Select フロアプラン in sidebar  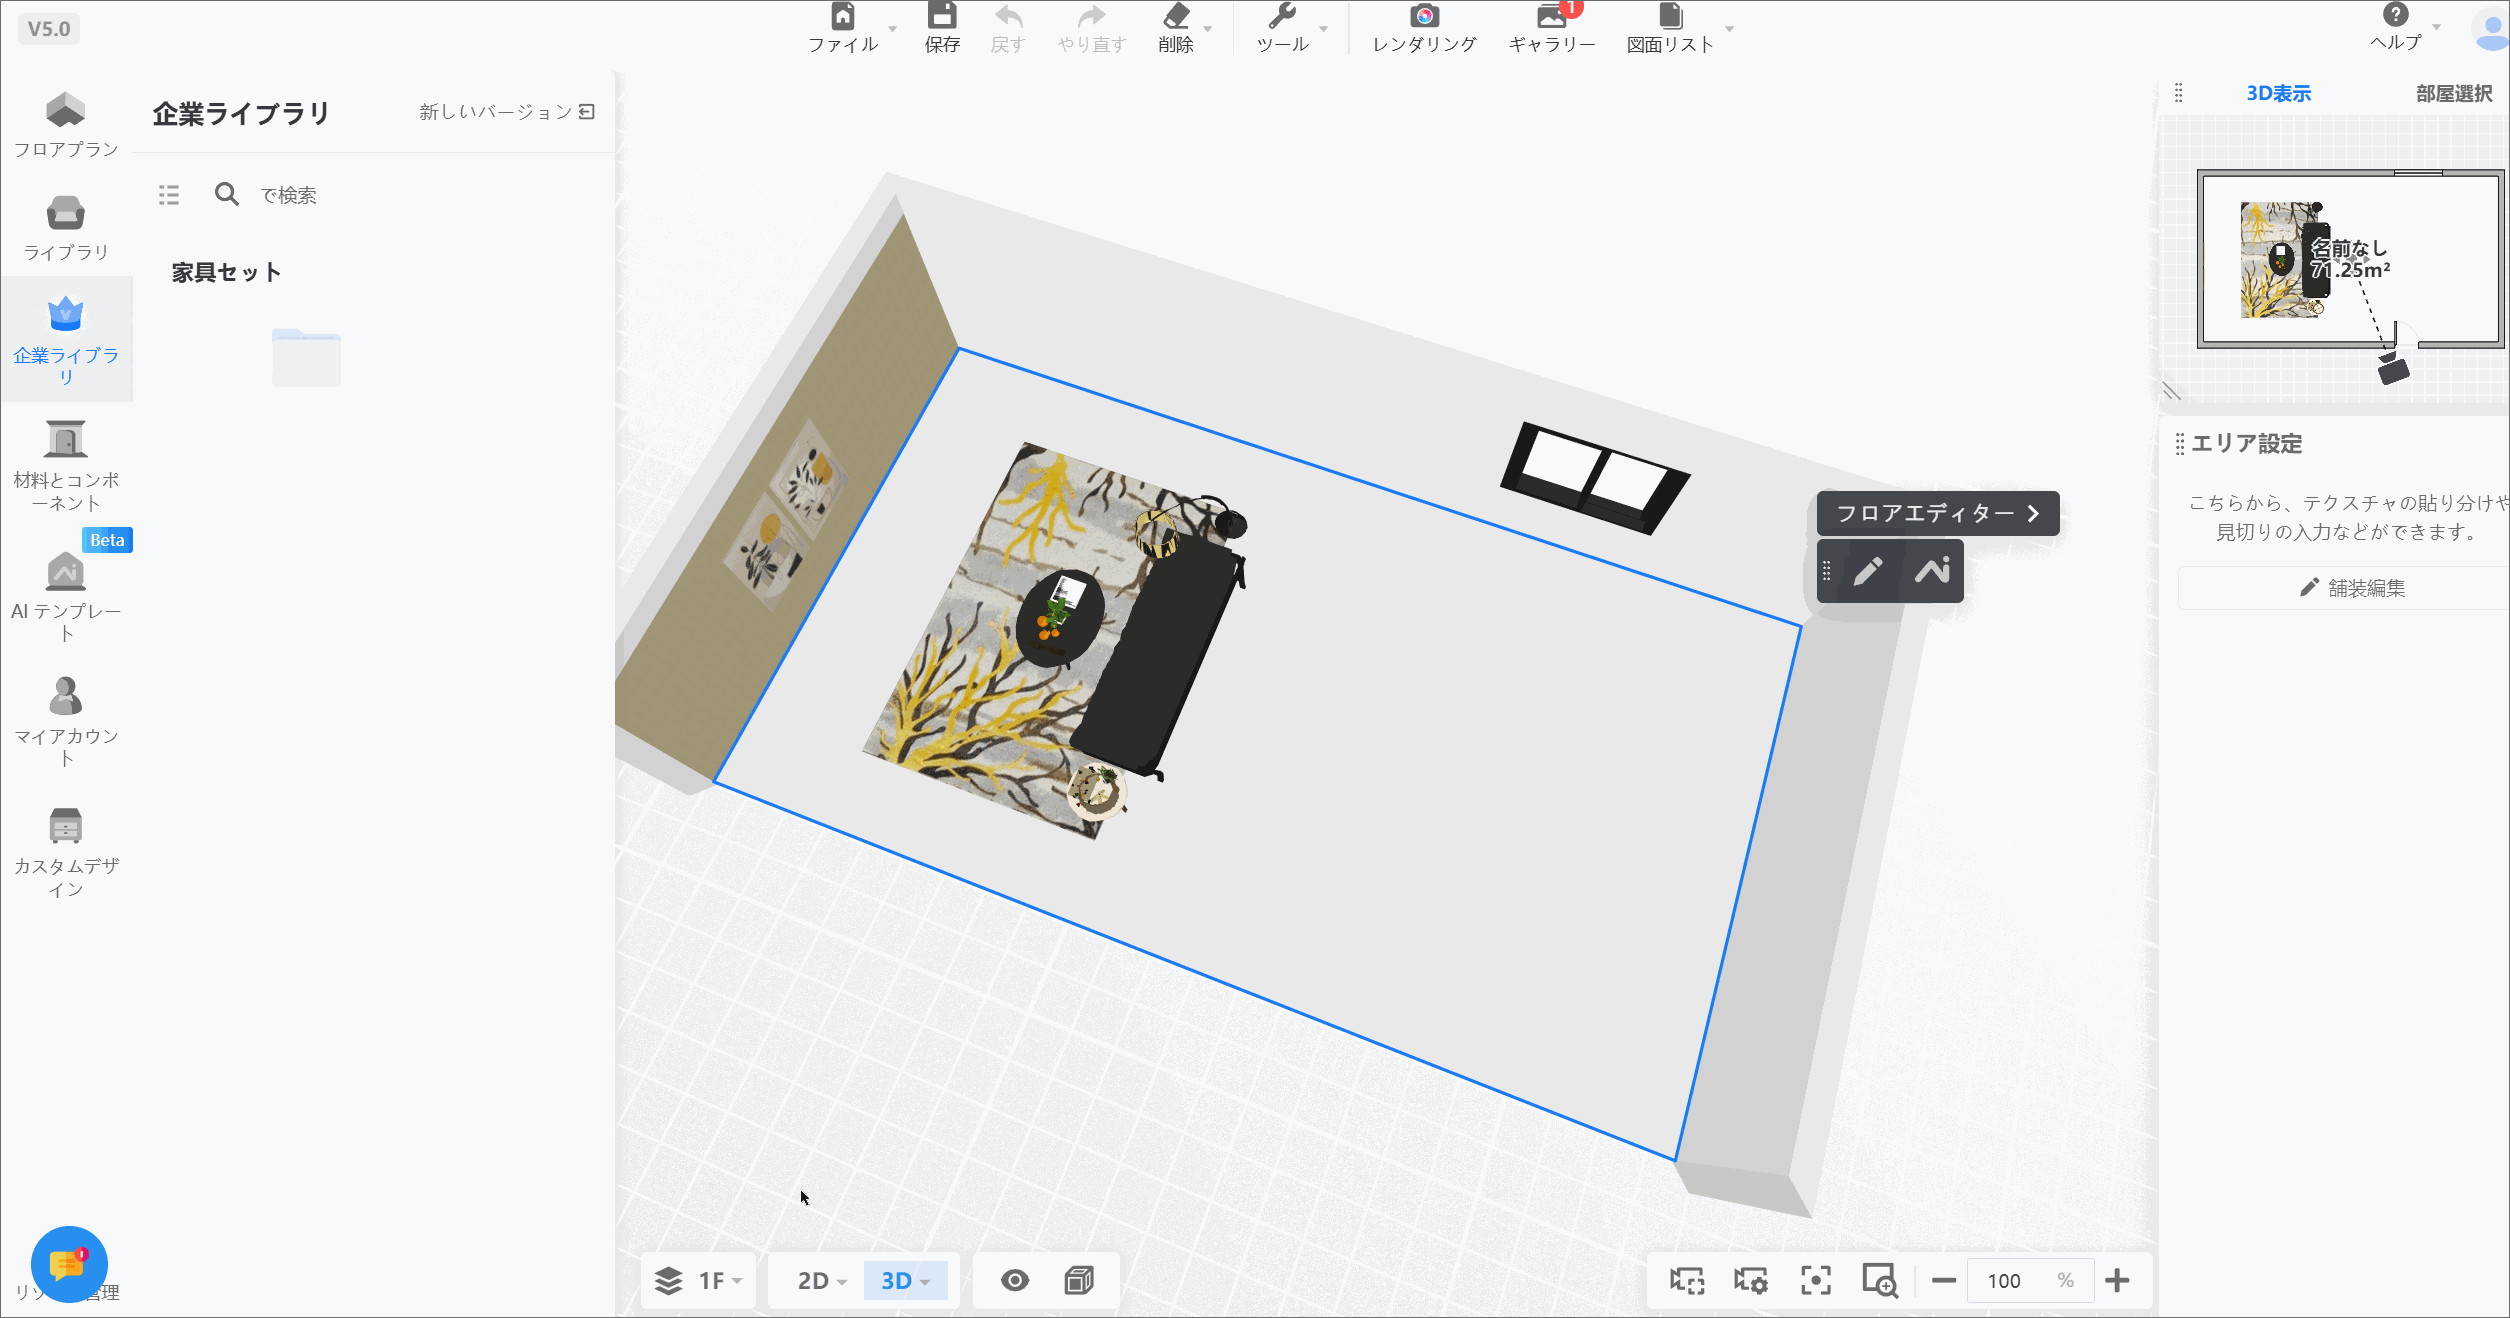66,124
